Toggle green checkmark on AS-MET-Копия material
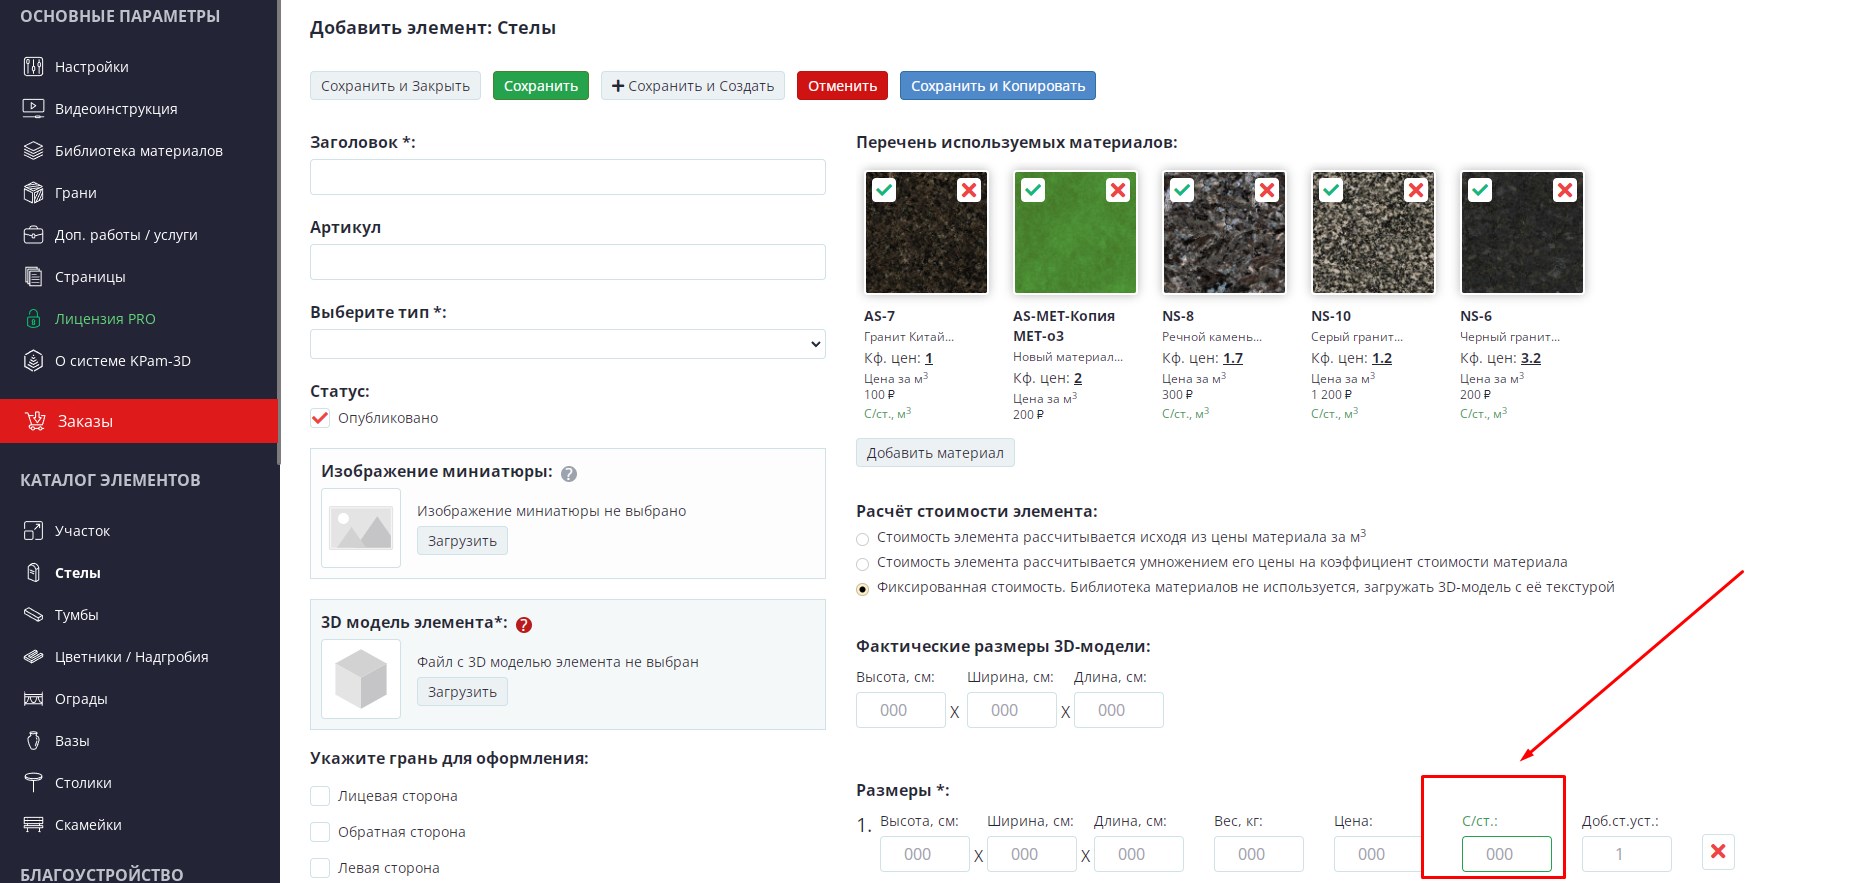This screenshot has height=883, width=1873. point(1033,190)
